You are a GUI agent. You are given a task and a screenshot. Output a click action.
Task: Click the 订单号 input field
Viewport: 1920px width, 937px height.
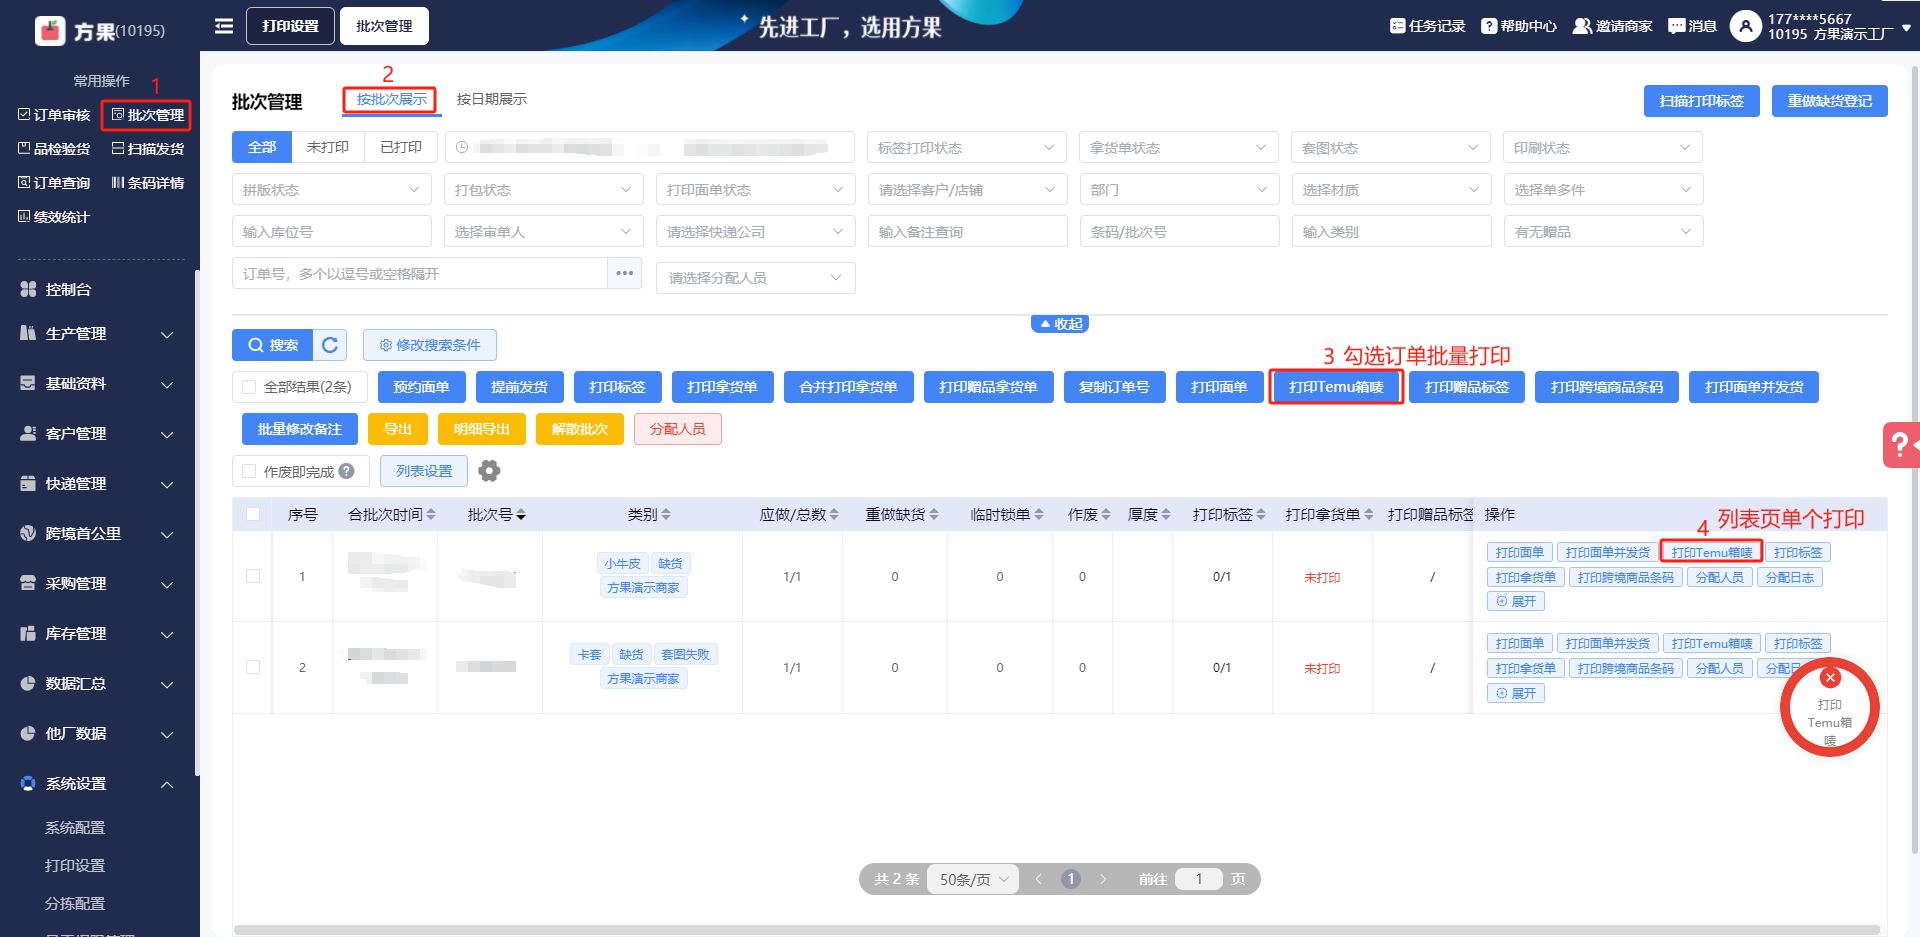tap(420, 273)
